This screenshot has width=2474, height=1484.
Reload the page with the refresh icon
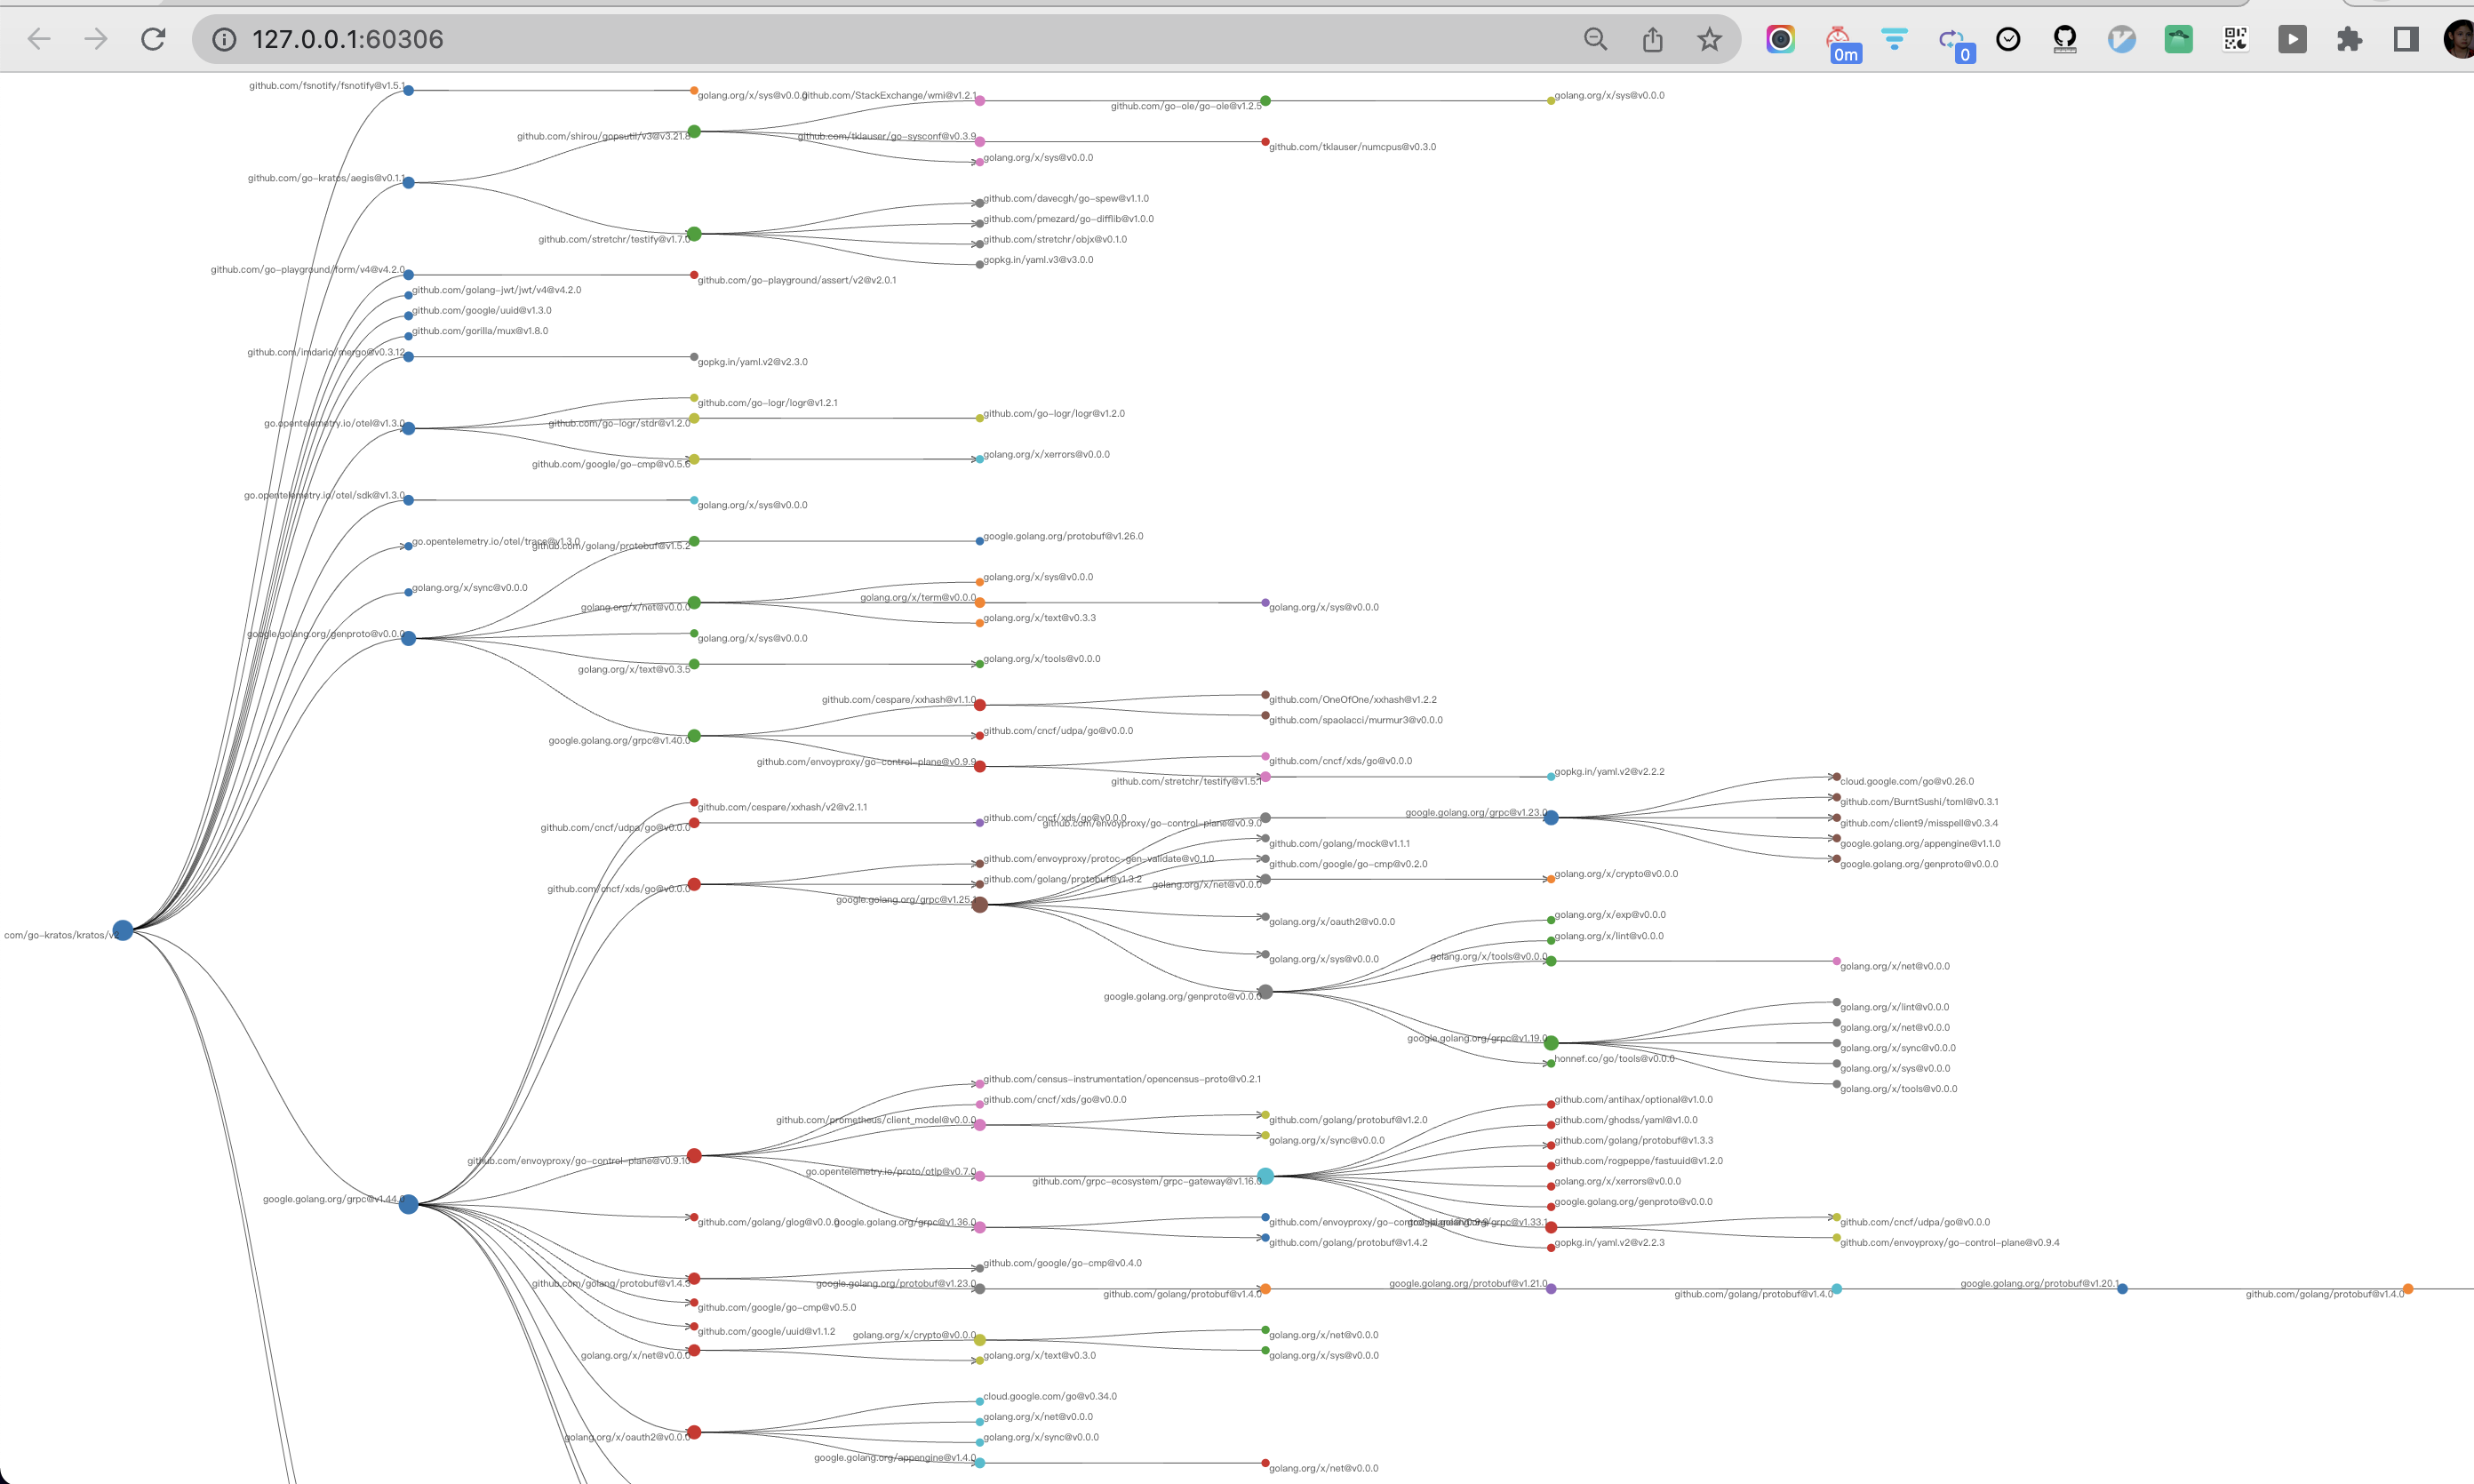click(153, 39)
